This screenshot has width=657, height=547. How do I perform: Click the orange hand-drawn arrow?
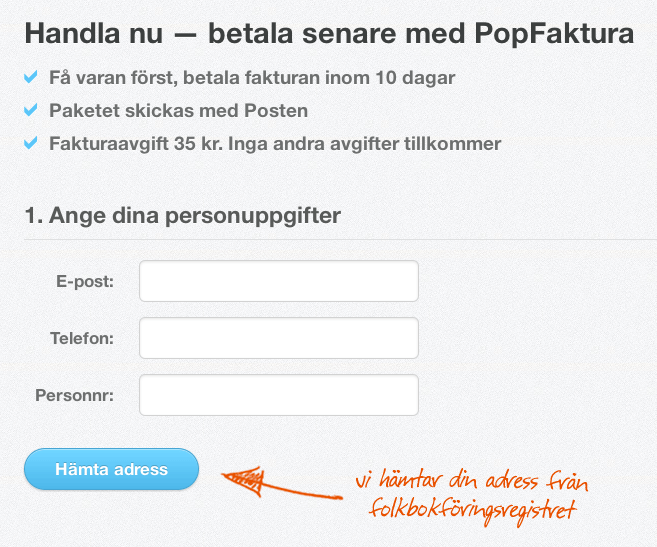[282, 483]
